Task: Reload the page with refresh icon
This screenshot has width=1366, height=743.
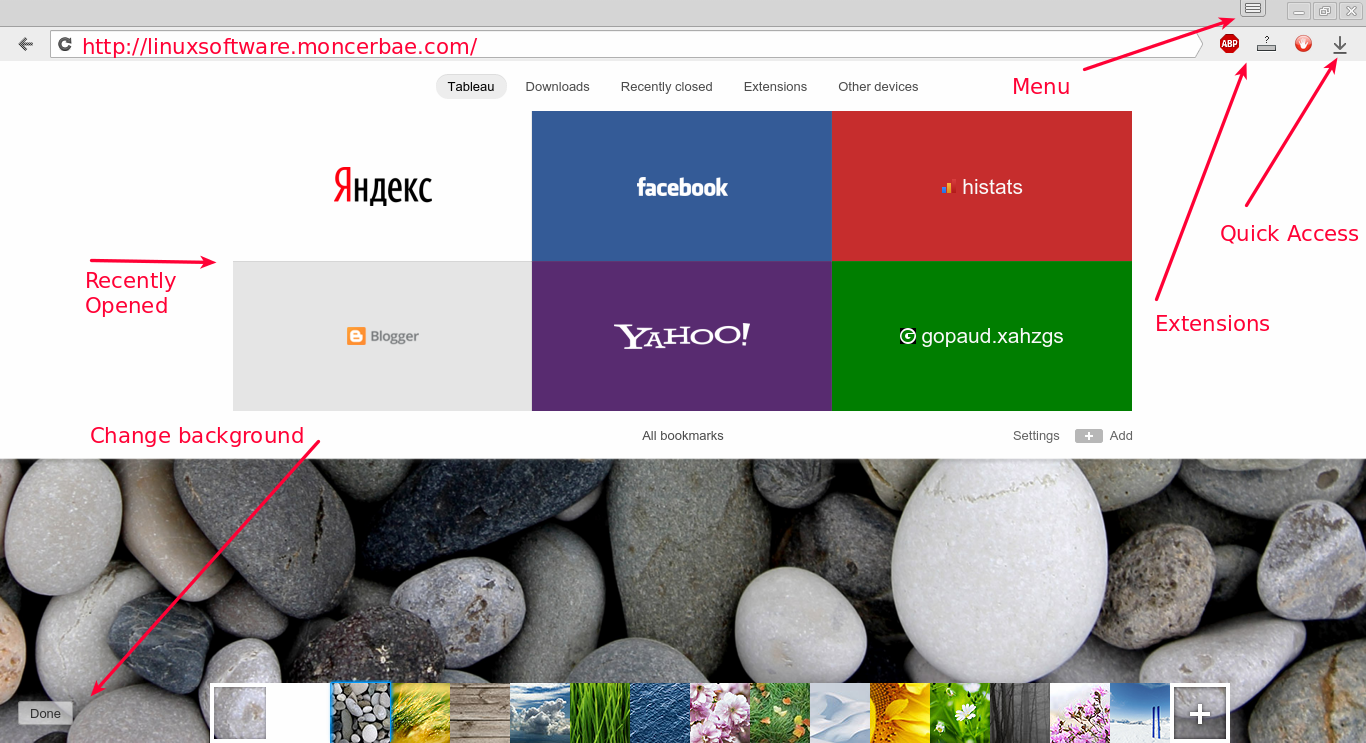Action: pyautogui.click(x=65, y=44)
